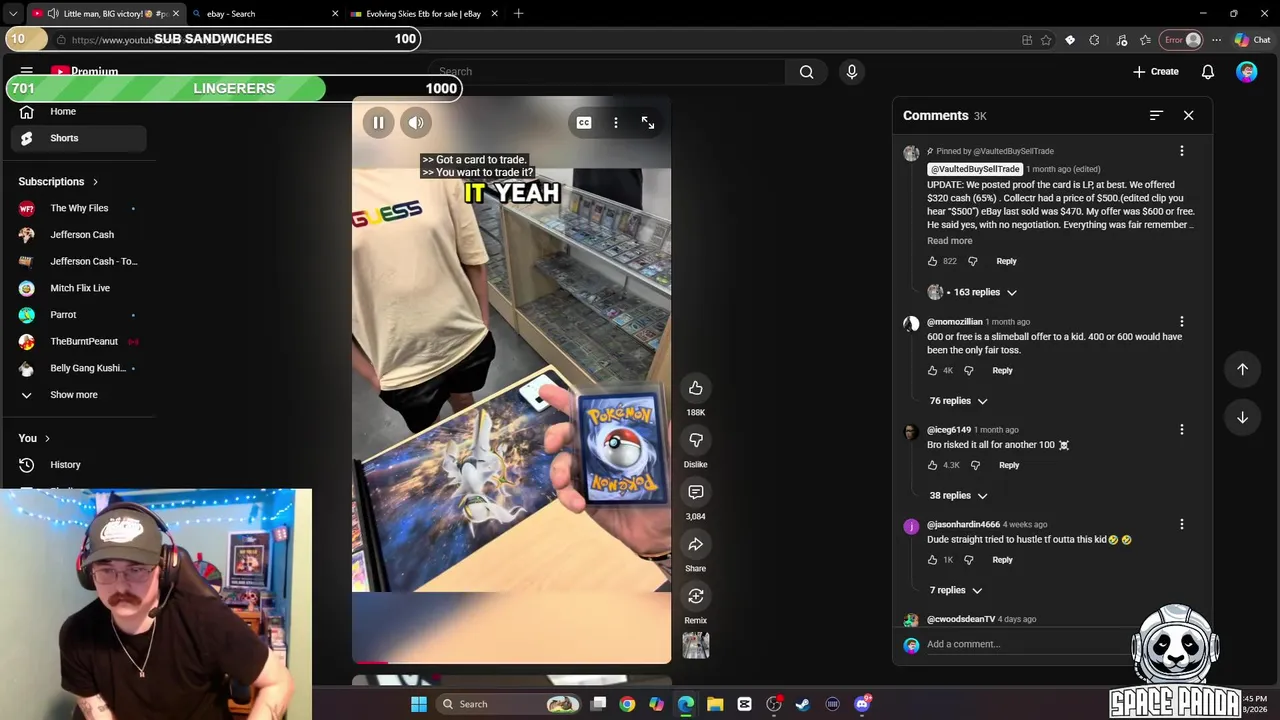Open Home in the YouTube sidebar

pyautogui.click(x=78, y=112)
